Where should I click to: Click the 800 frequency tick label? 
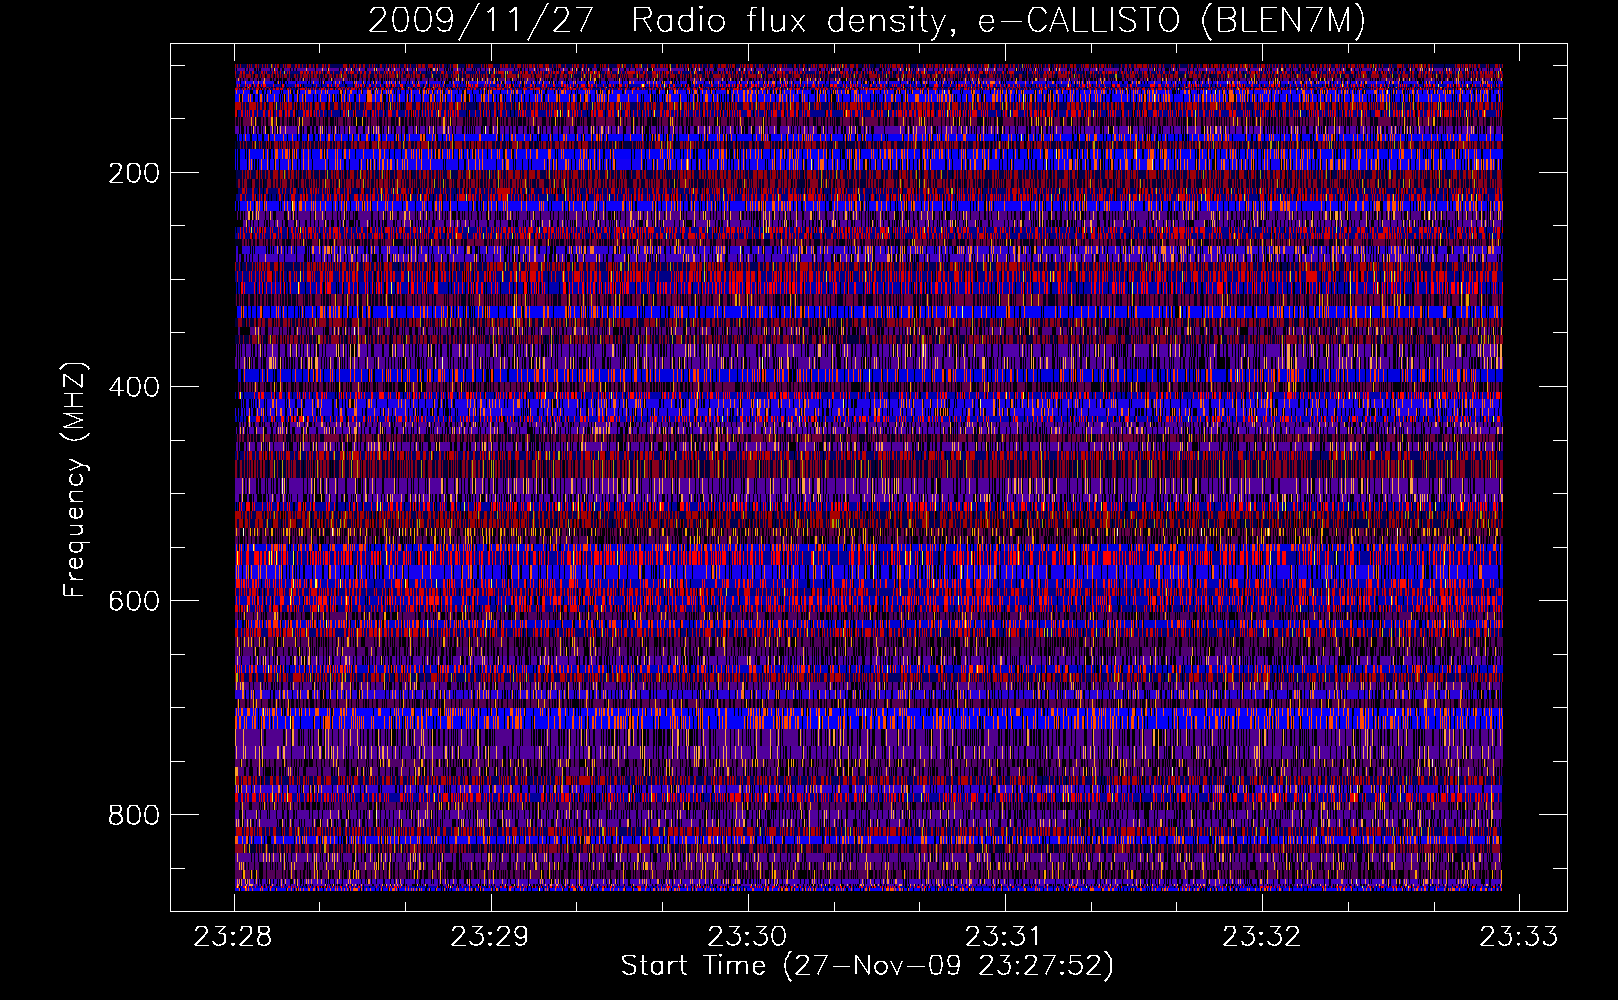coord(134,815)
